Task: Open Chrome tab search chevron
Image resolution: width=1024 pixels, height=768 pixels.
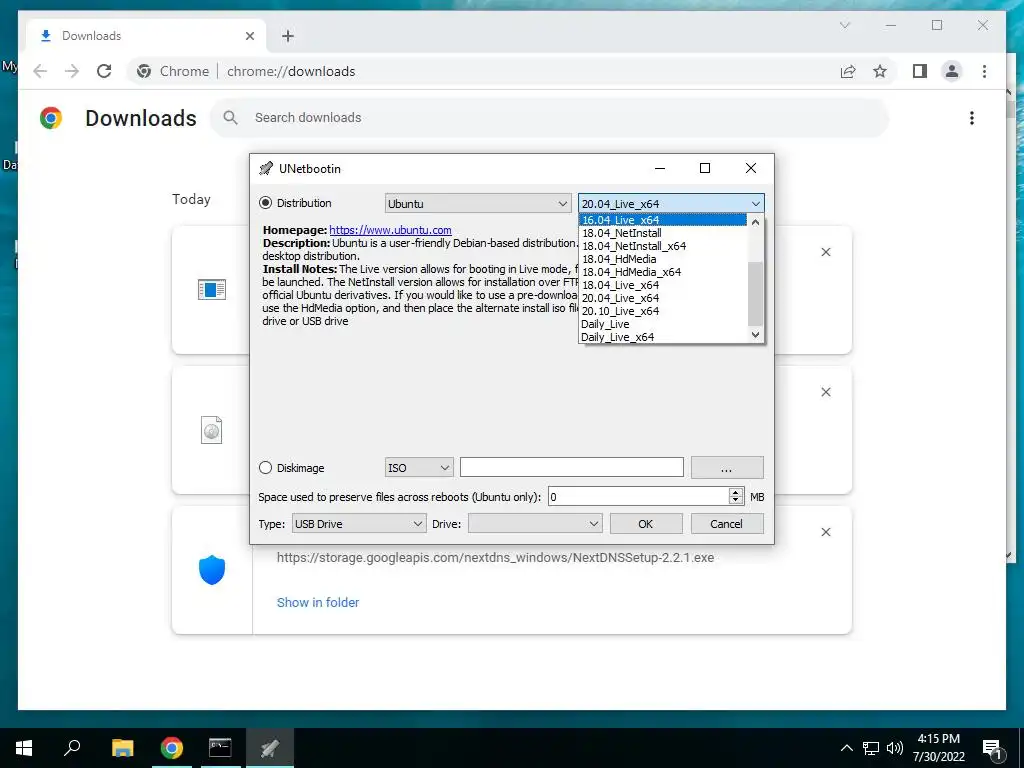Action: click(845, 25)
